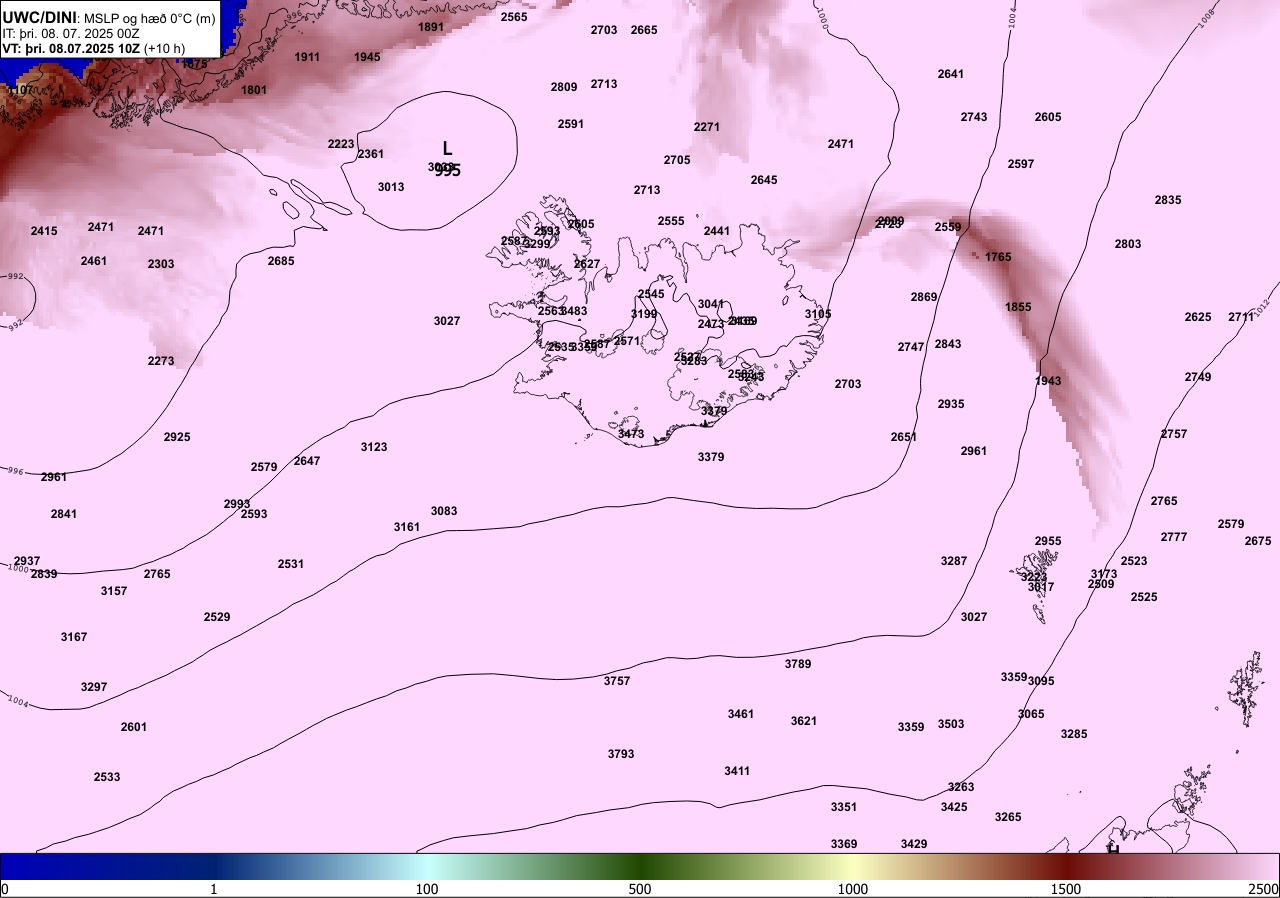Select freezing level value 2869
1280x898 pixels.
(924, 297)
